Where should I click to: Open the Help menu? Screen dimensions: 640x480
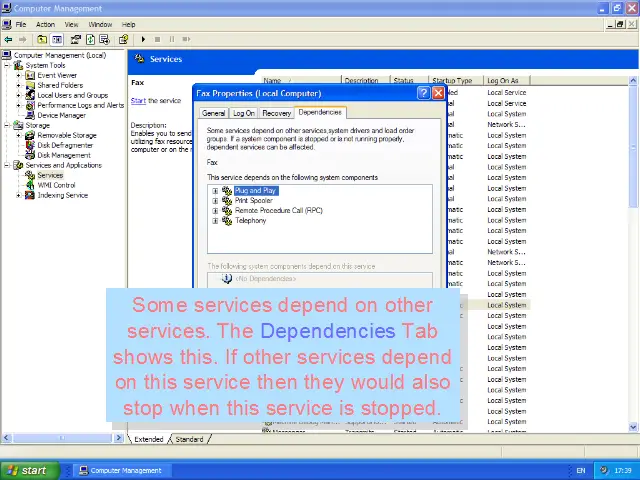click(128, 24)
